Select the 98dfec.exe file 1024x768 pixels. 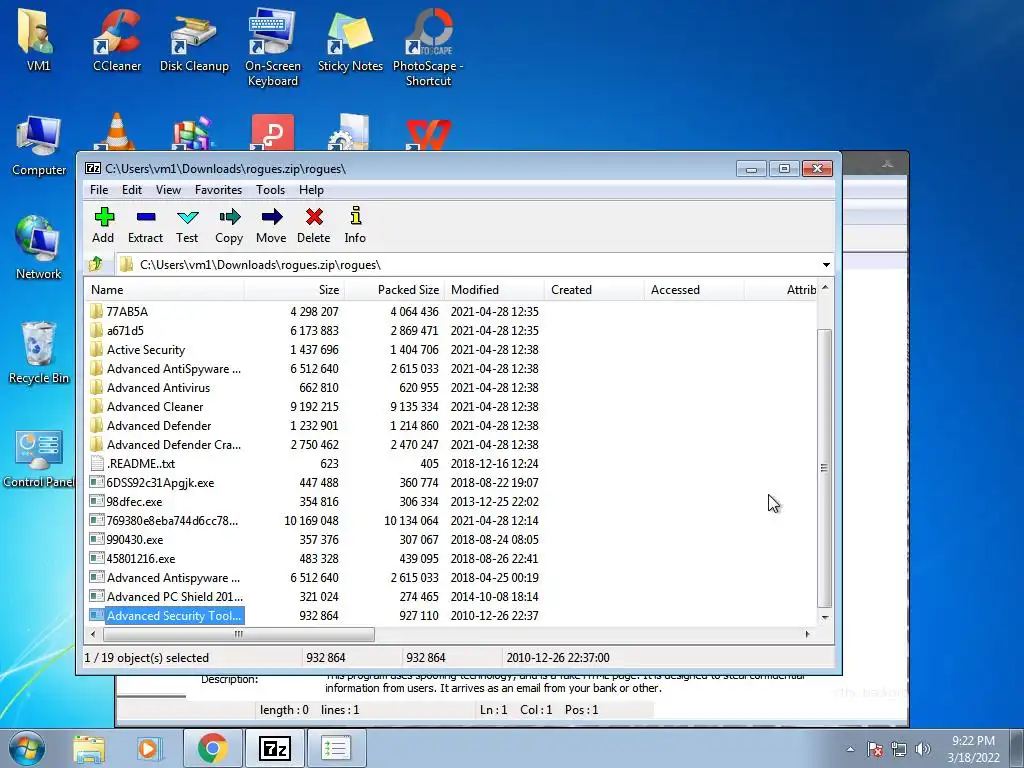click(x=134, y=502)
